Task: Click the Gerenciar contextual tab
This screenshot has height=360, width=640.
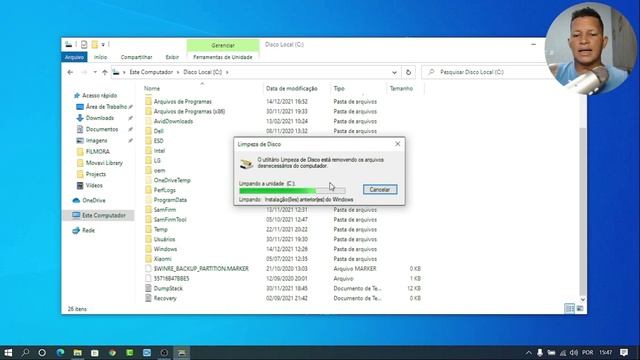Action: click(223, 45)
